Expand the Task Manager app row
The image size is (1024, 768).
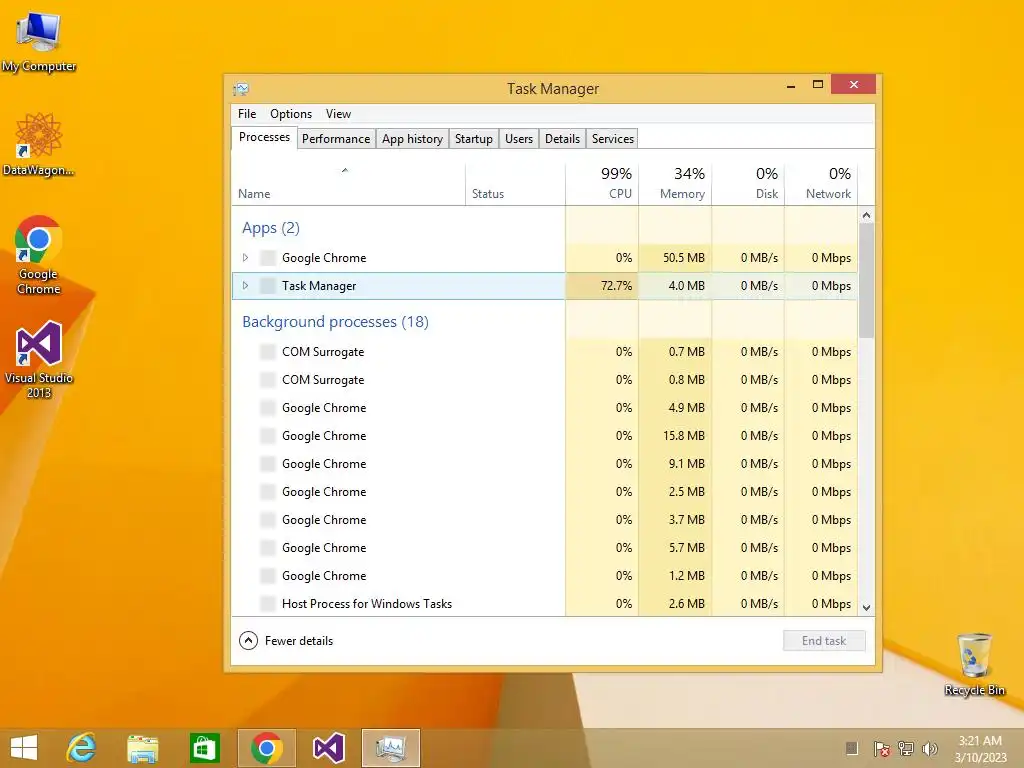(246, 286)
